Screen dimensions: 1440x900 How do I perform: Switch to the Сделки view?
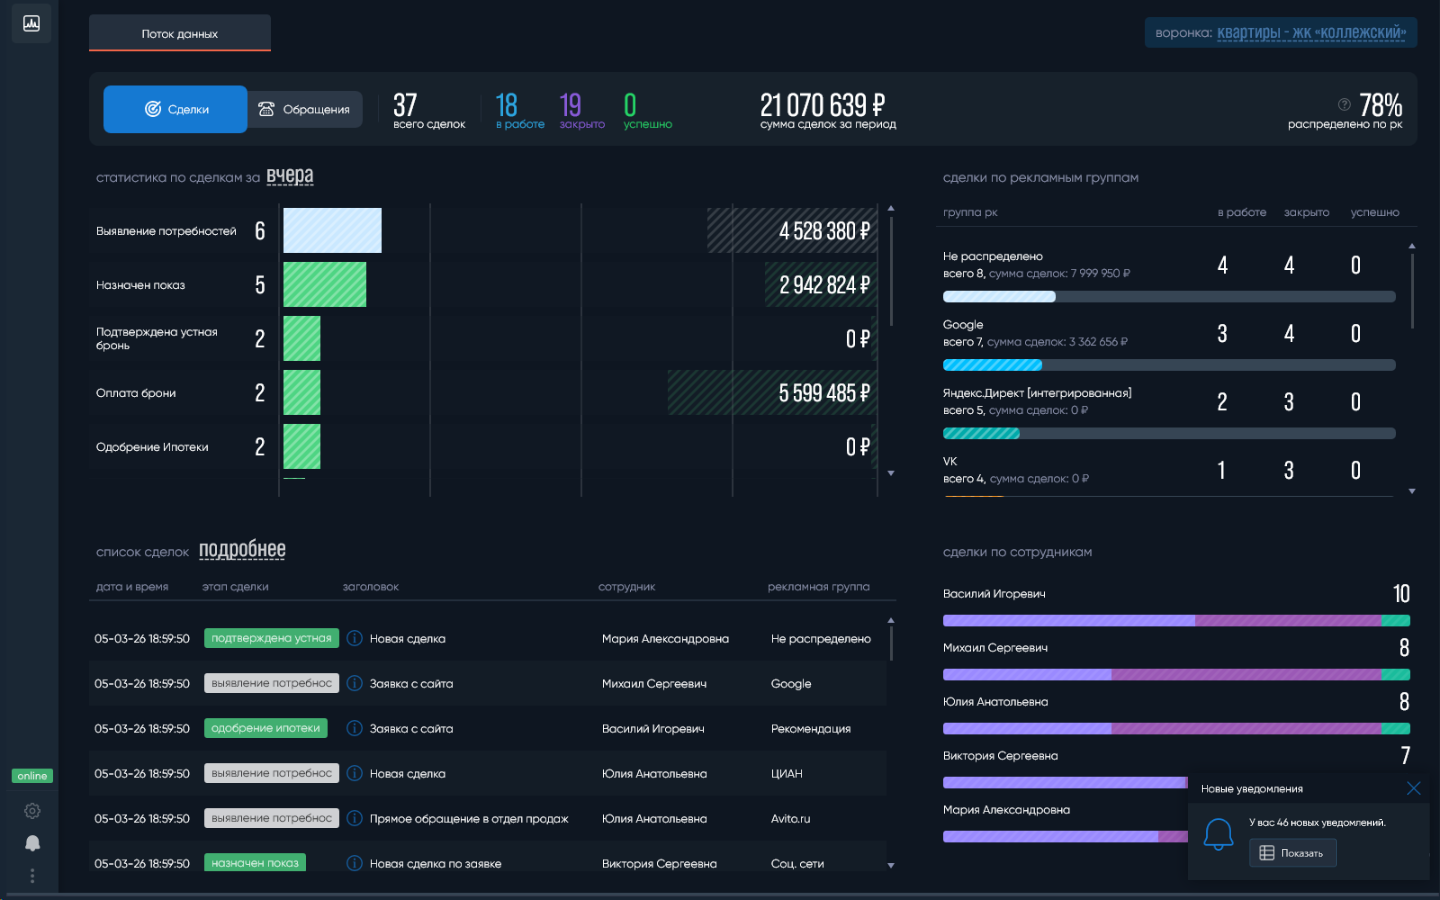tap(175, 109)
